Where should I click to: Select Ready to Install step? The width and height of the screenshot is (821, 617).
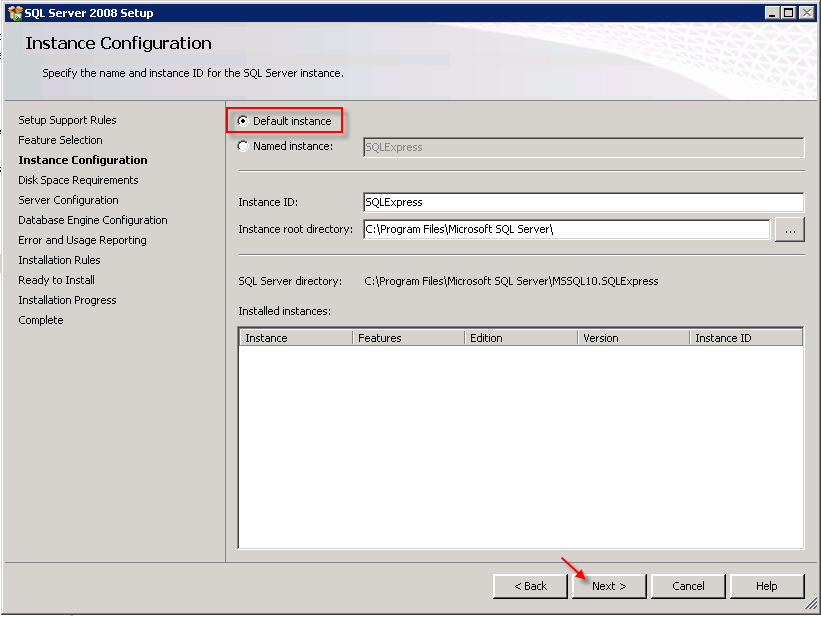56,280
